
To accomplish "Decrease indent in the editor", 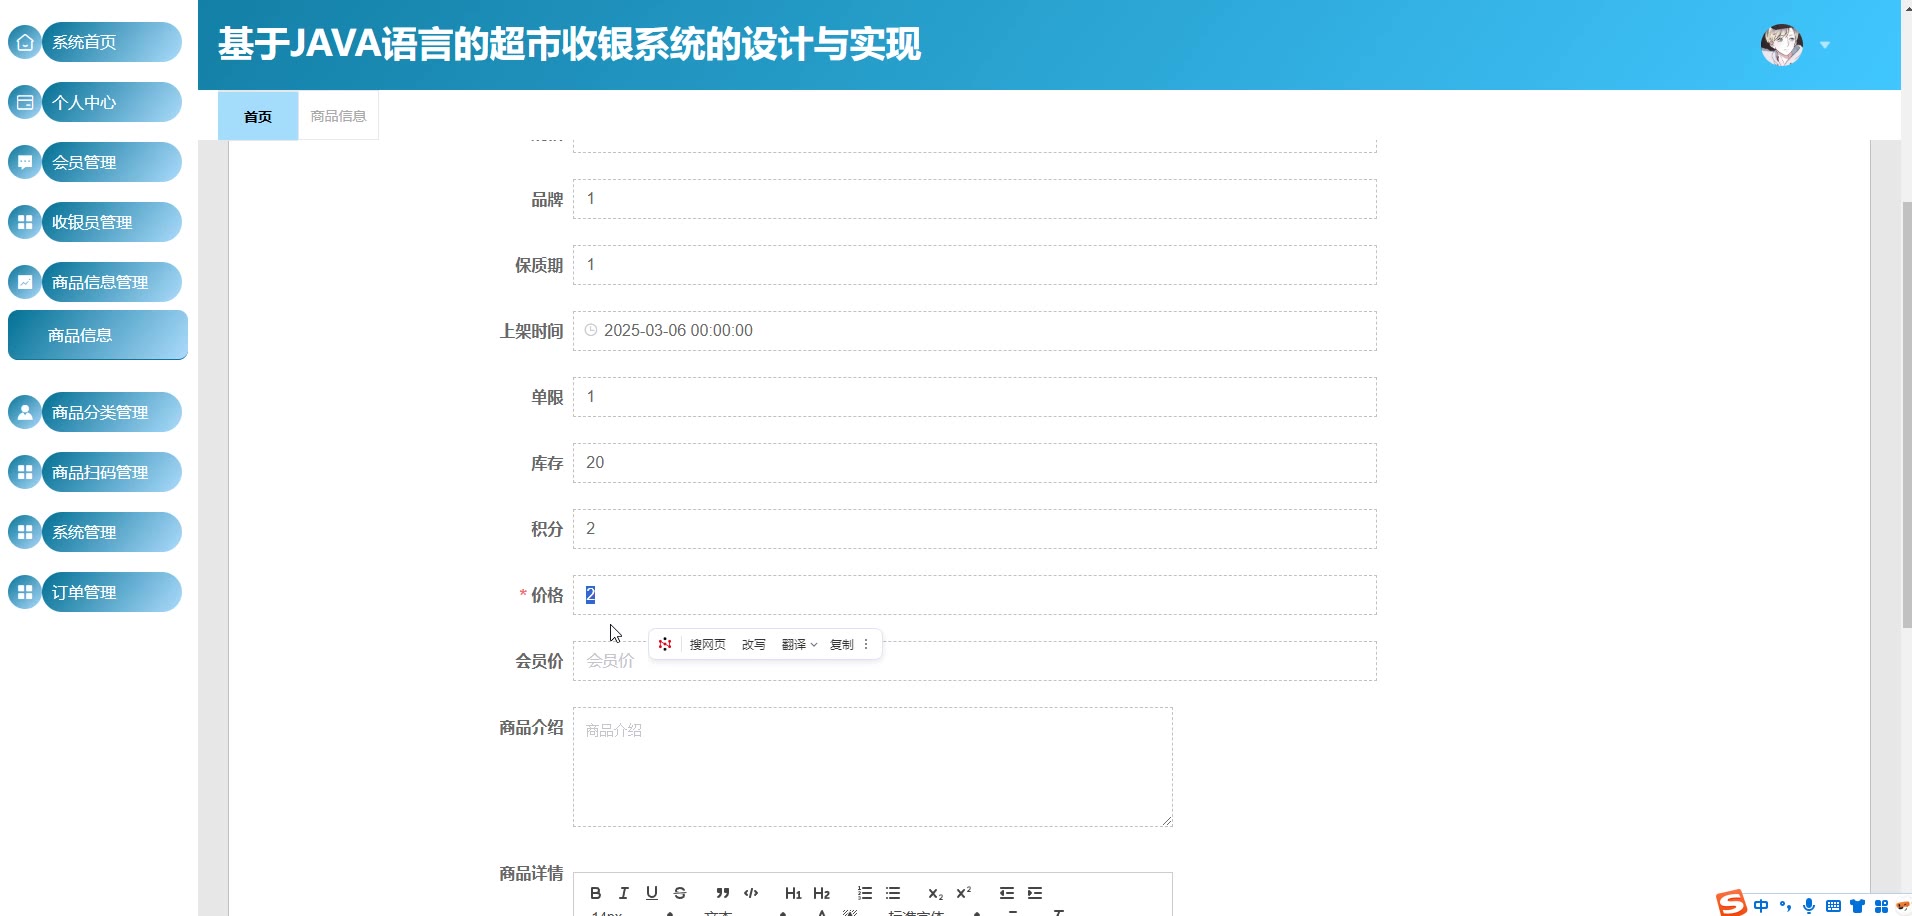I will 1007,893.
